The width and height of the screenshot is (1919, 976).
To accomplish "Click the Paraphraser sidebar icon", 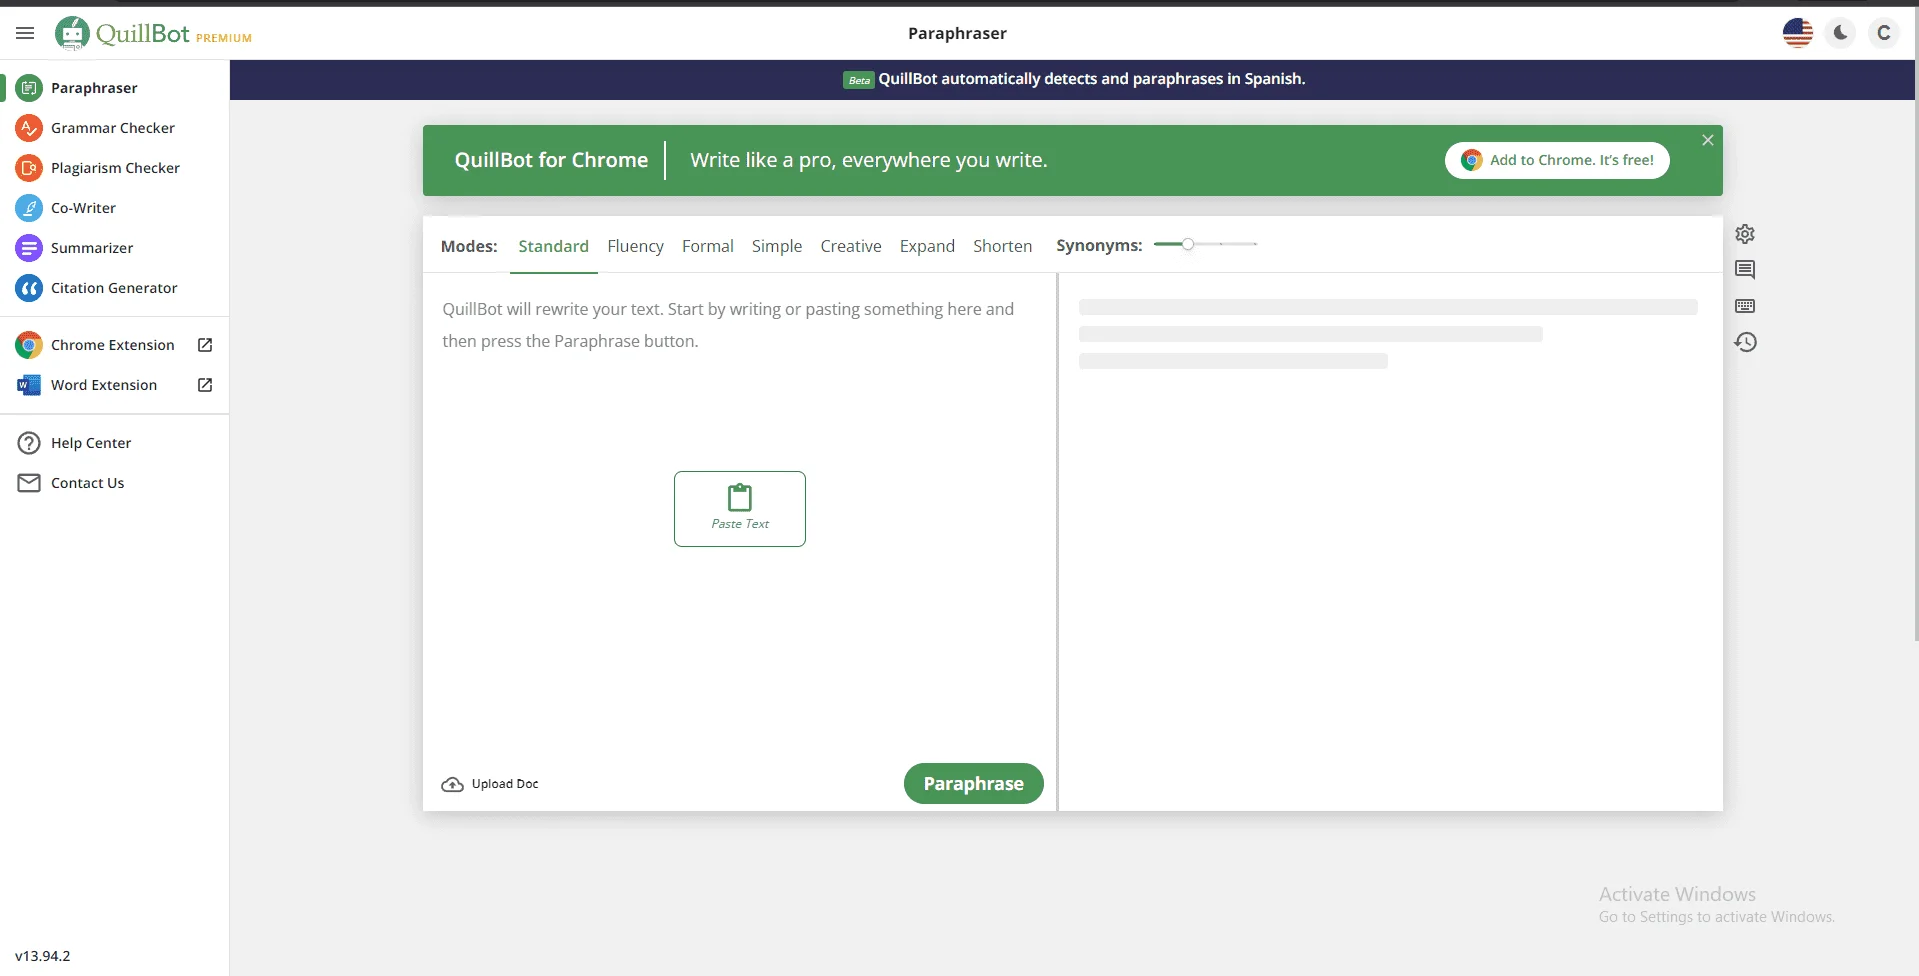I will tap(29, 88).
